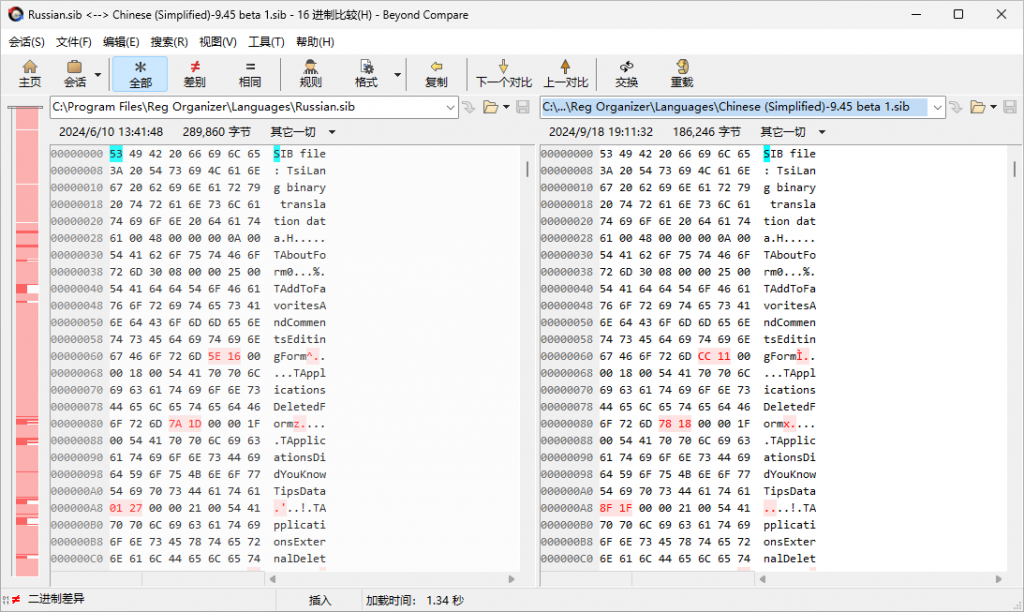Click left pane horizontal scroll left arrow
1024x612 pixels.
click(272, 579)
